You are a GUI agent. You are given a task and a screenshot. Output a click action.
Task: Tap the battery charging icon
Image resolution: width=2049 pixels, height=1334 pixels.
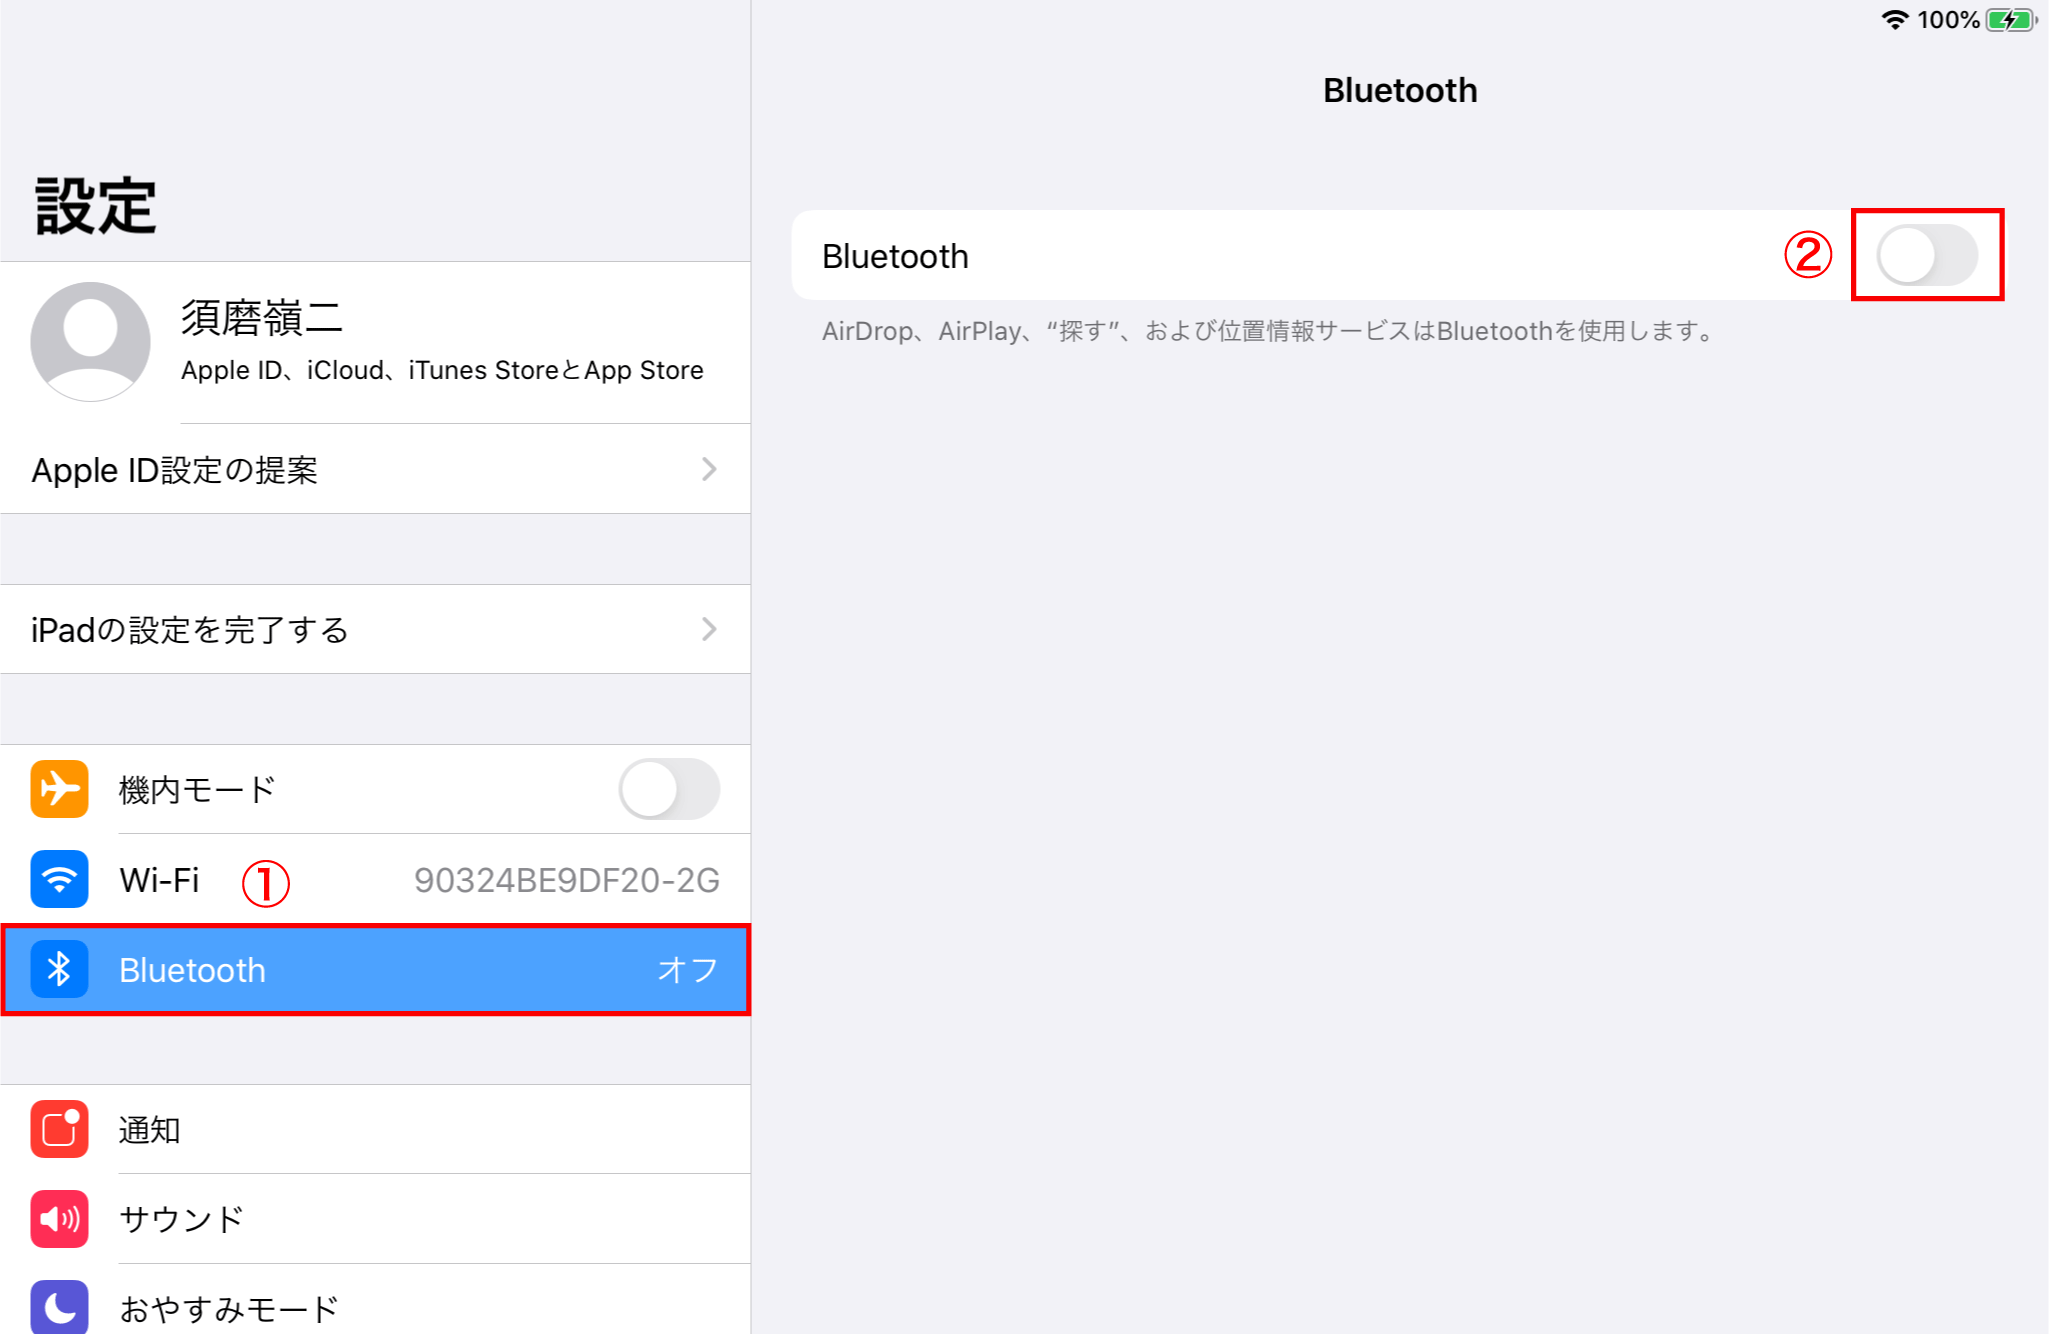tap(2010, 20)
